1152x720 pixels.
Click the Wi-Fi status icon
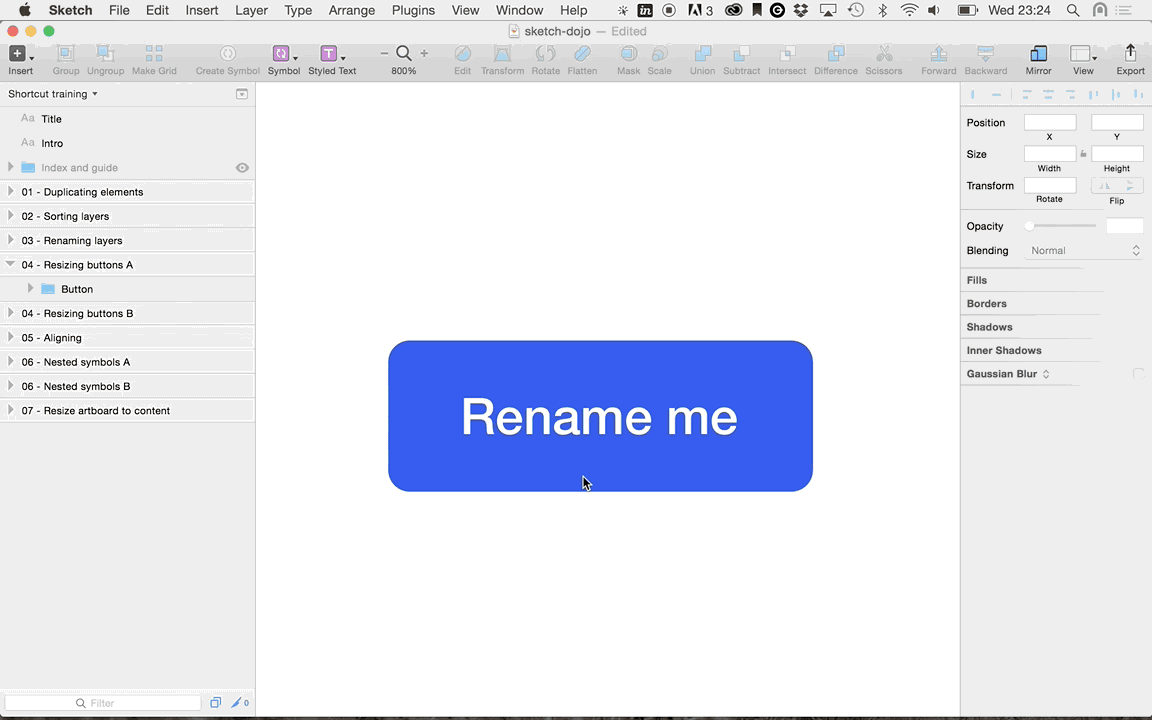909,10
